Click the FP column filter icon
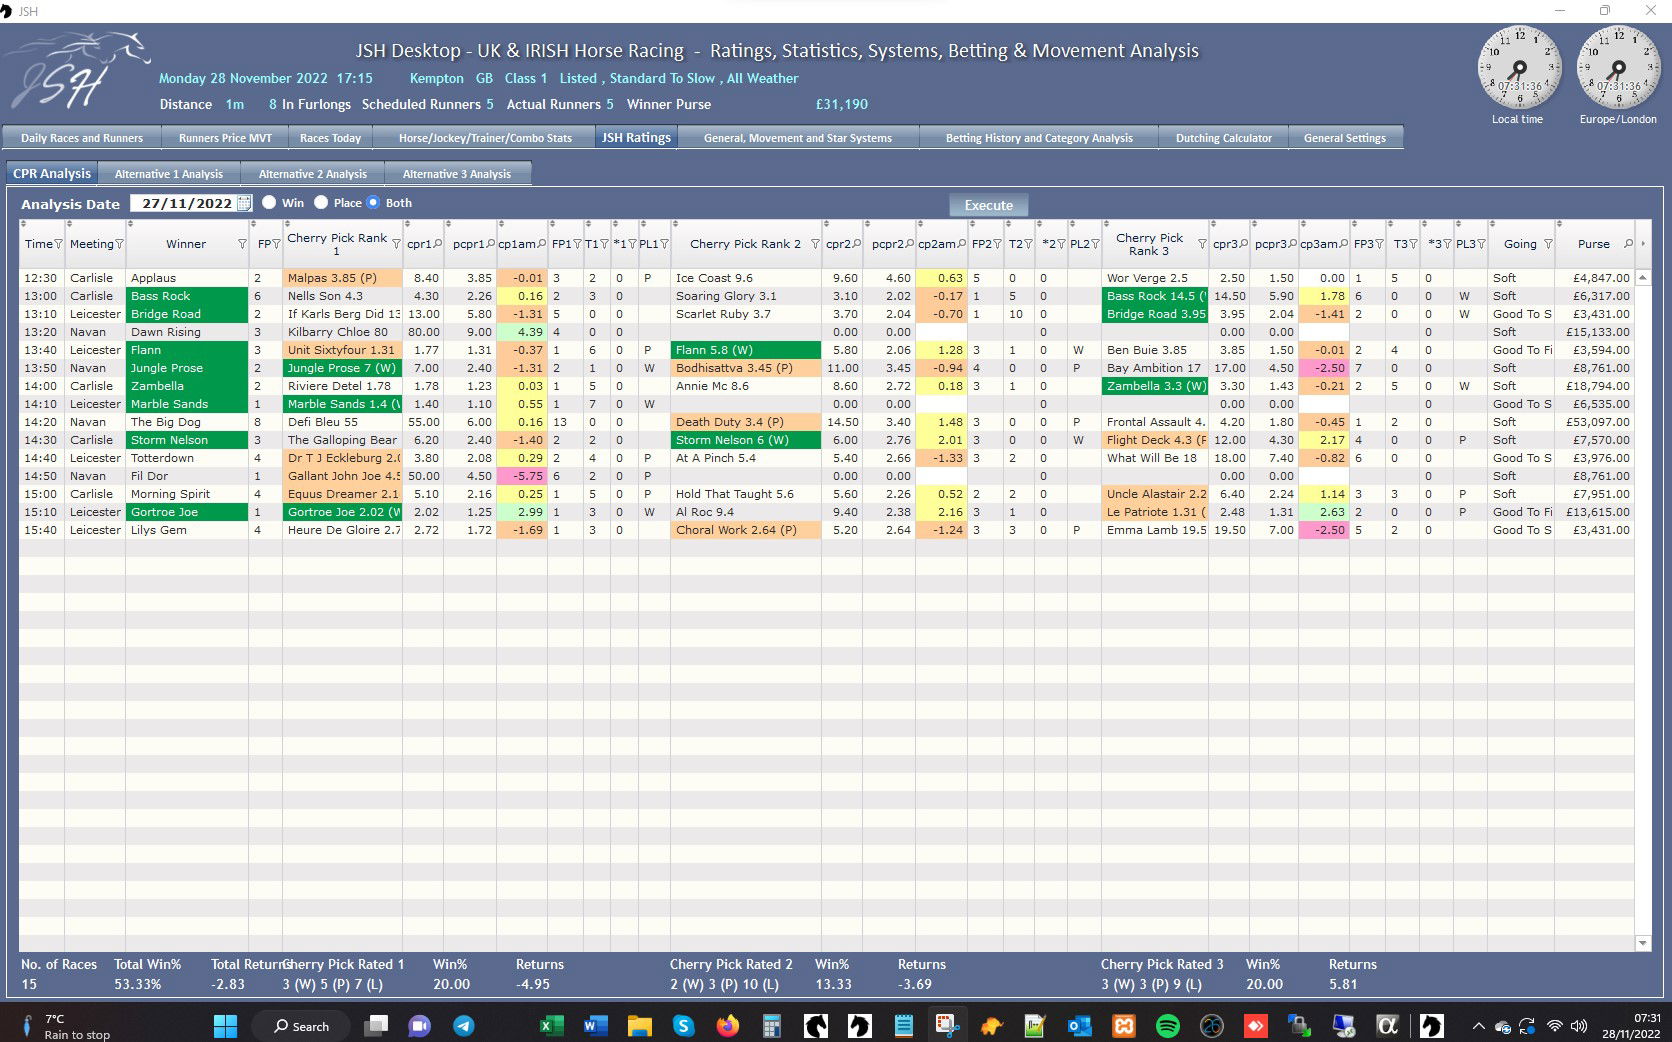 (x=277, y=244)
